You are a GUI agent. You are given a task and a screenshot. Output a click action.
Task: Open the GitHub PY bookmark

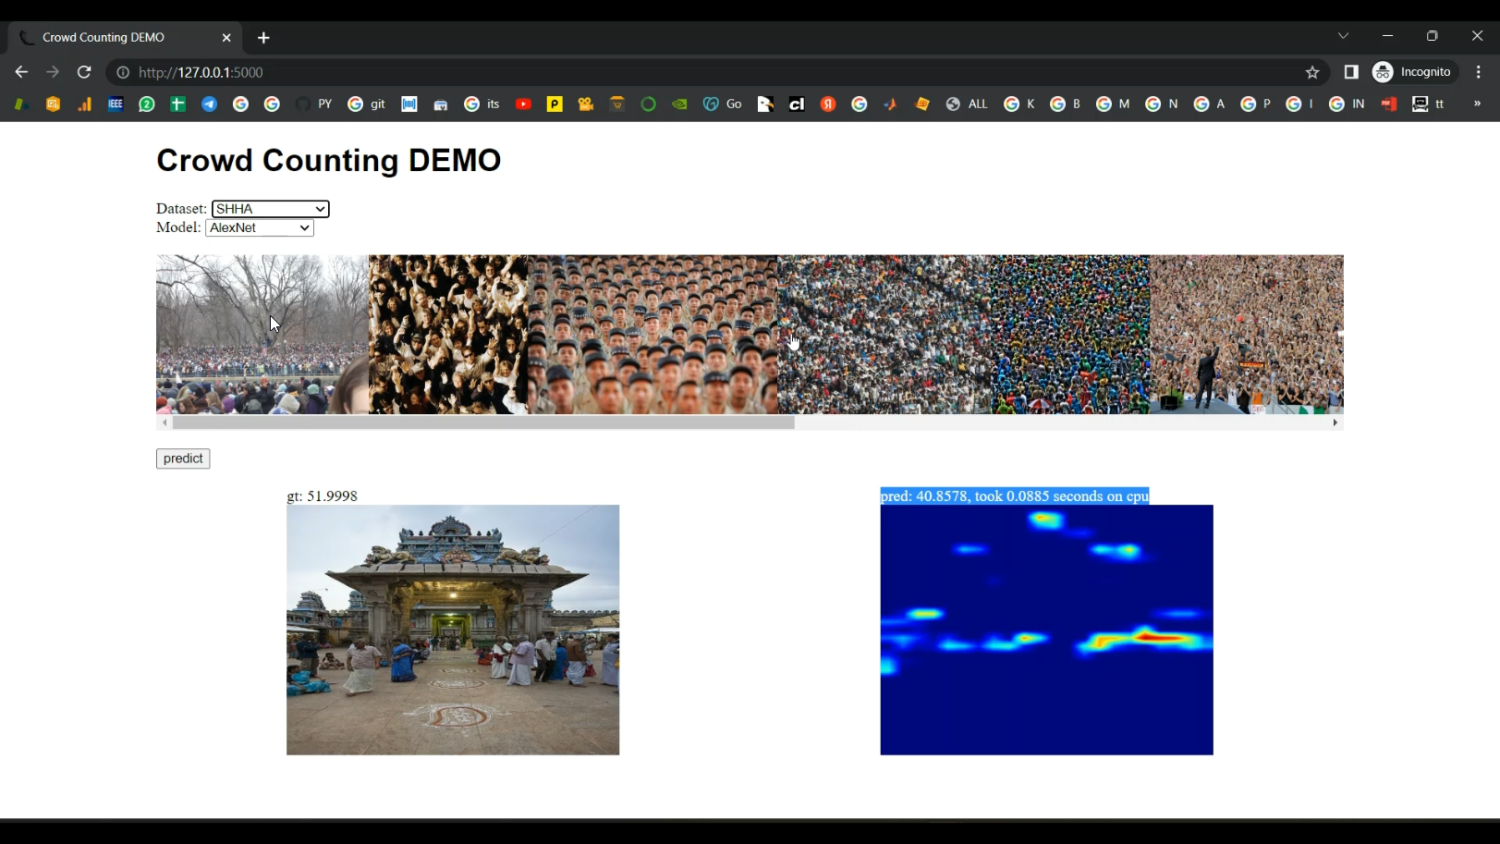(310, 103)
